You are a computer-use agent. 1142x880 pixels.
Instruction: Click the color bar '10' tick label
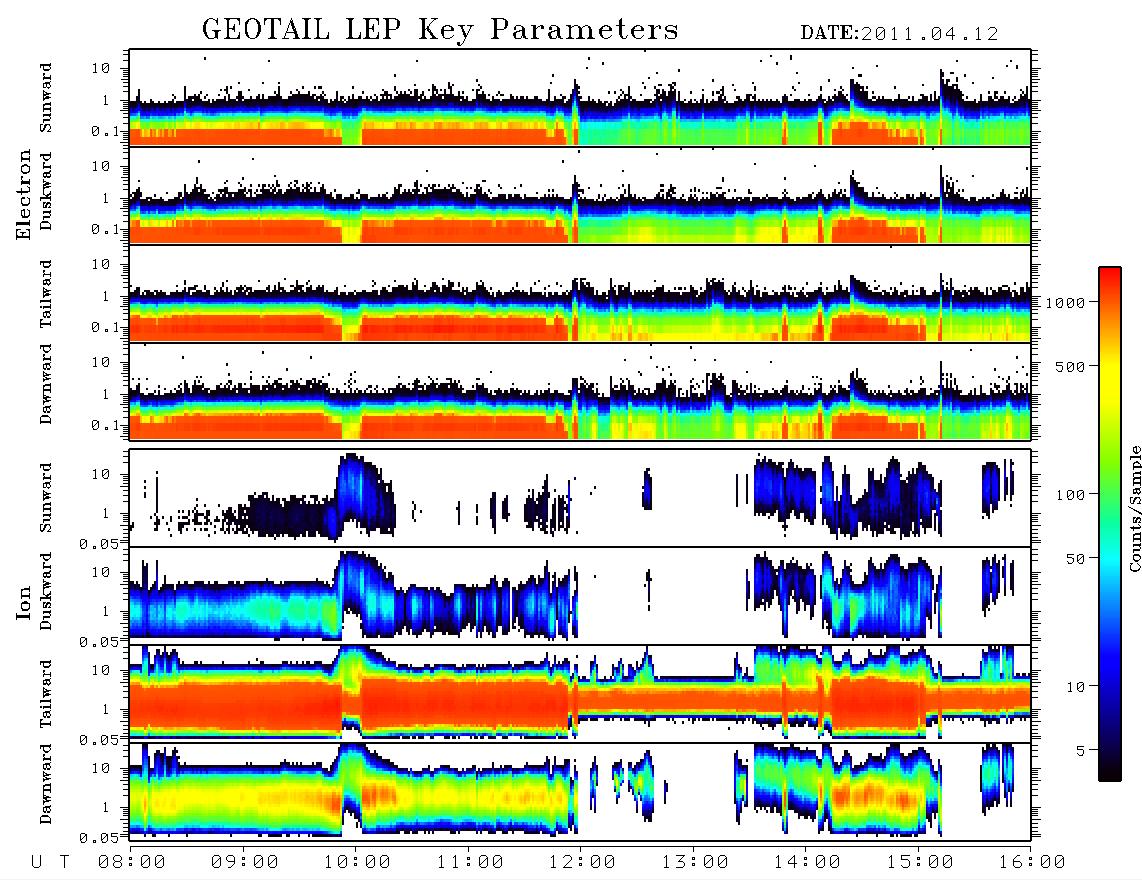(1075, 687)
